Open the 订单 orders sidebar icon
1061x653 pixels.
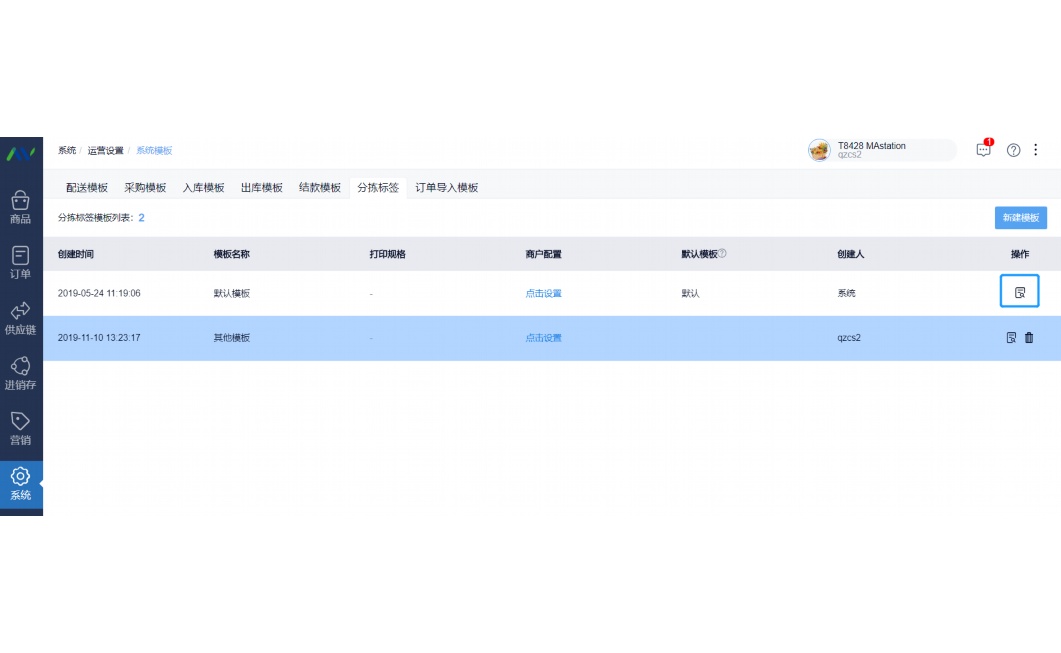coord(20,263)
